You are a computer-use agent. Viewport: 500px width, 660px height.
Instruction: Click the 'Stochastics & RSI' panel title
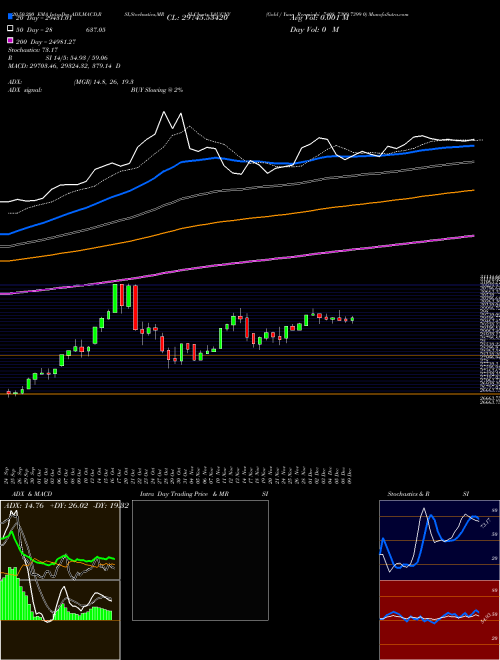pos(428,494)
